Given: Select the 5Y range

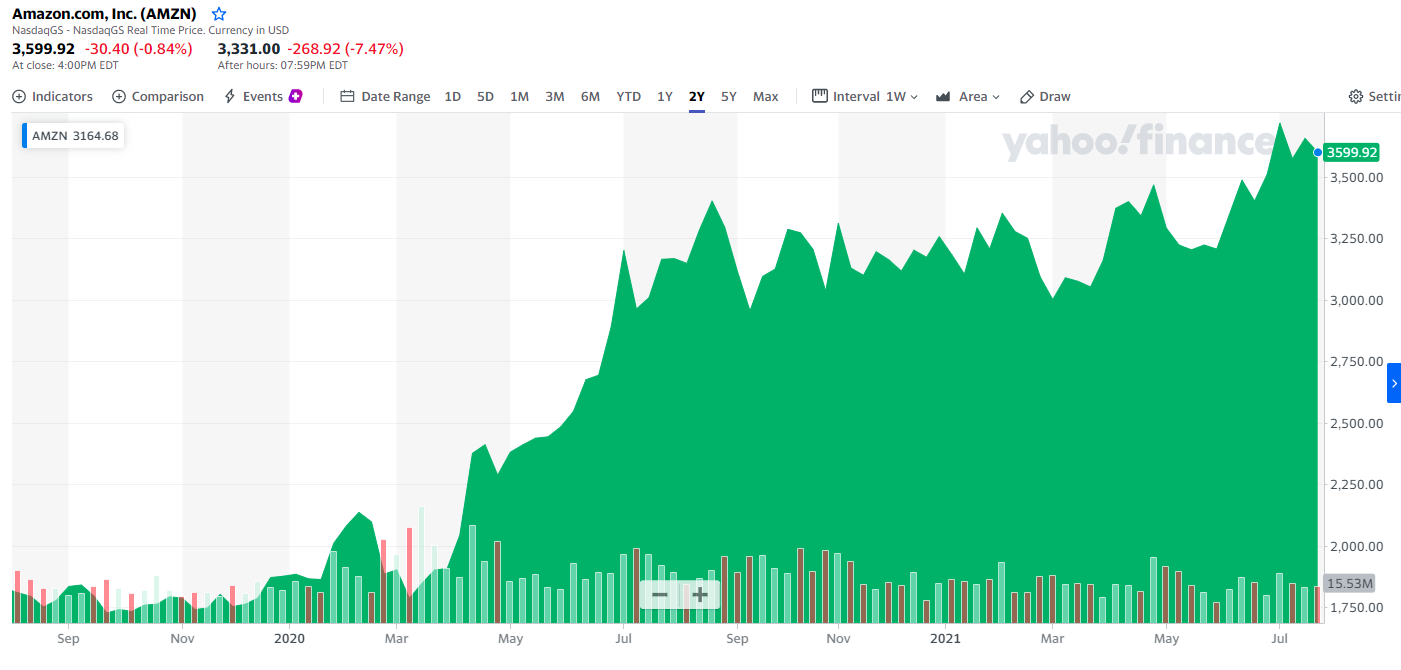Looking at the screenshot, I should [x=729, y=97].
